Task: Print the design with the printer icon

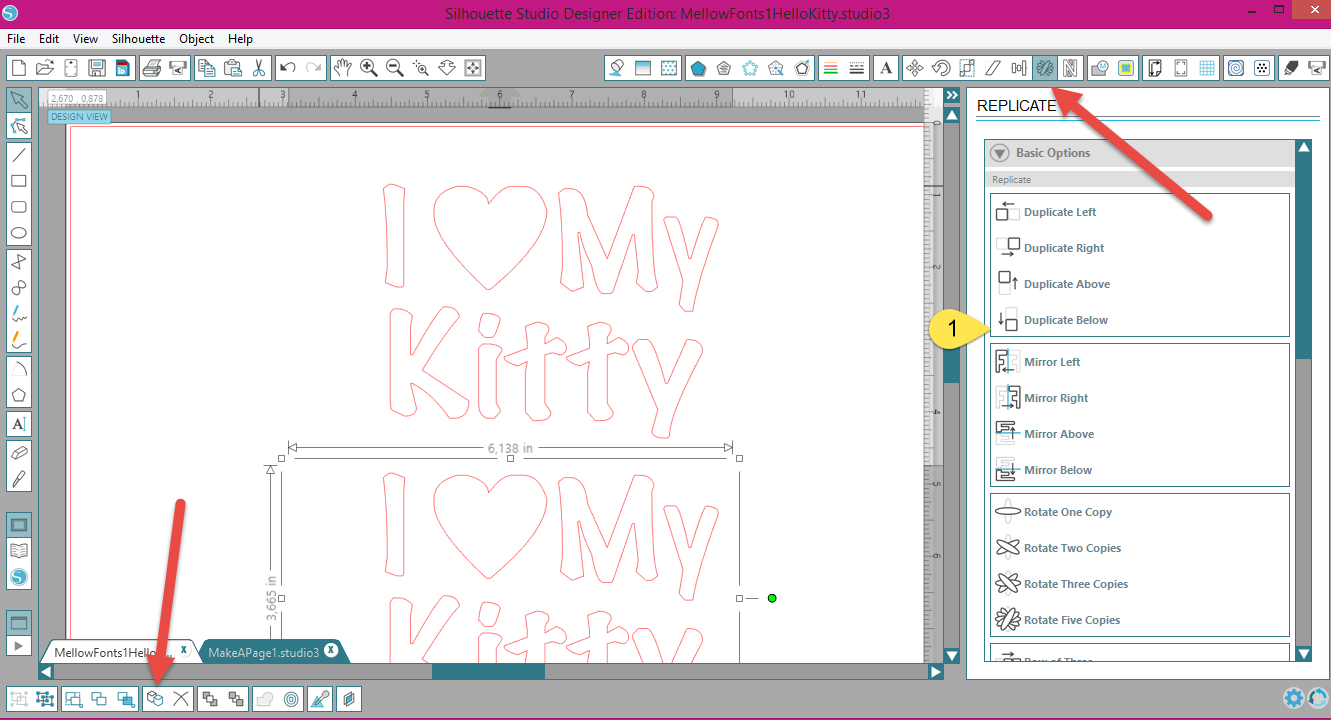Action: tap(151, 68)
